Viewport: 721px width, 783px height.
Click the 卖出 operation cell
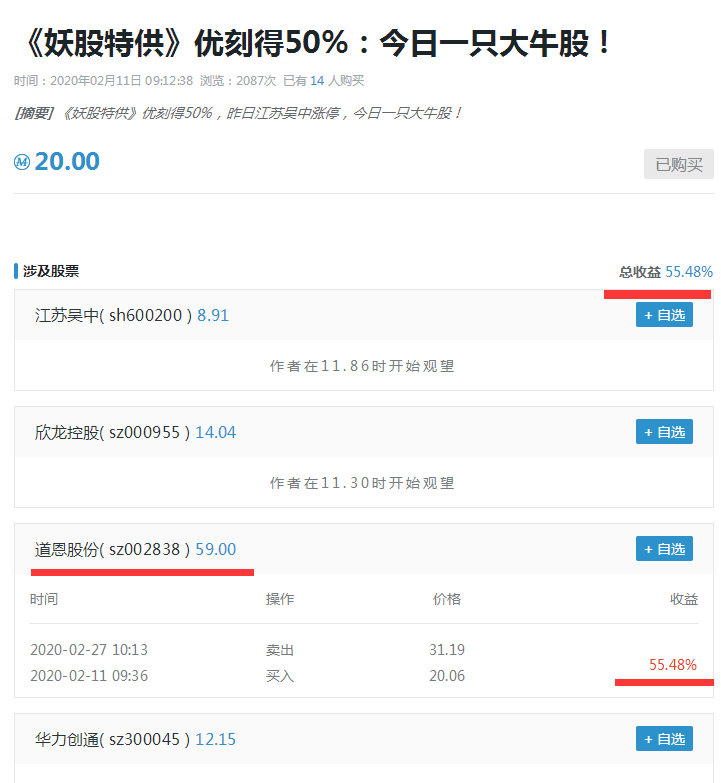(280, 650)
